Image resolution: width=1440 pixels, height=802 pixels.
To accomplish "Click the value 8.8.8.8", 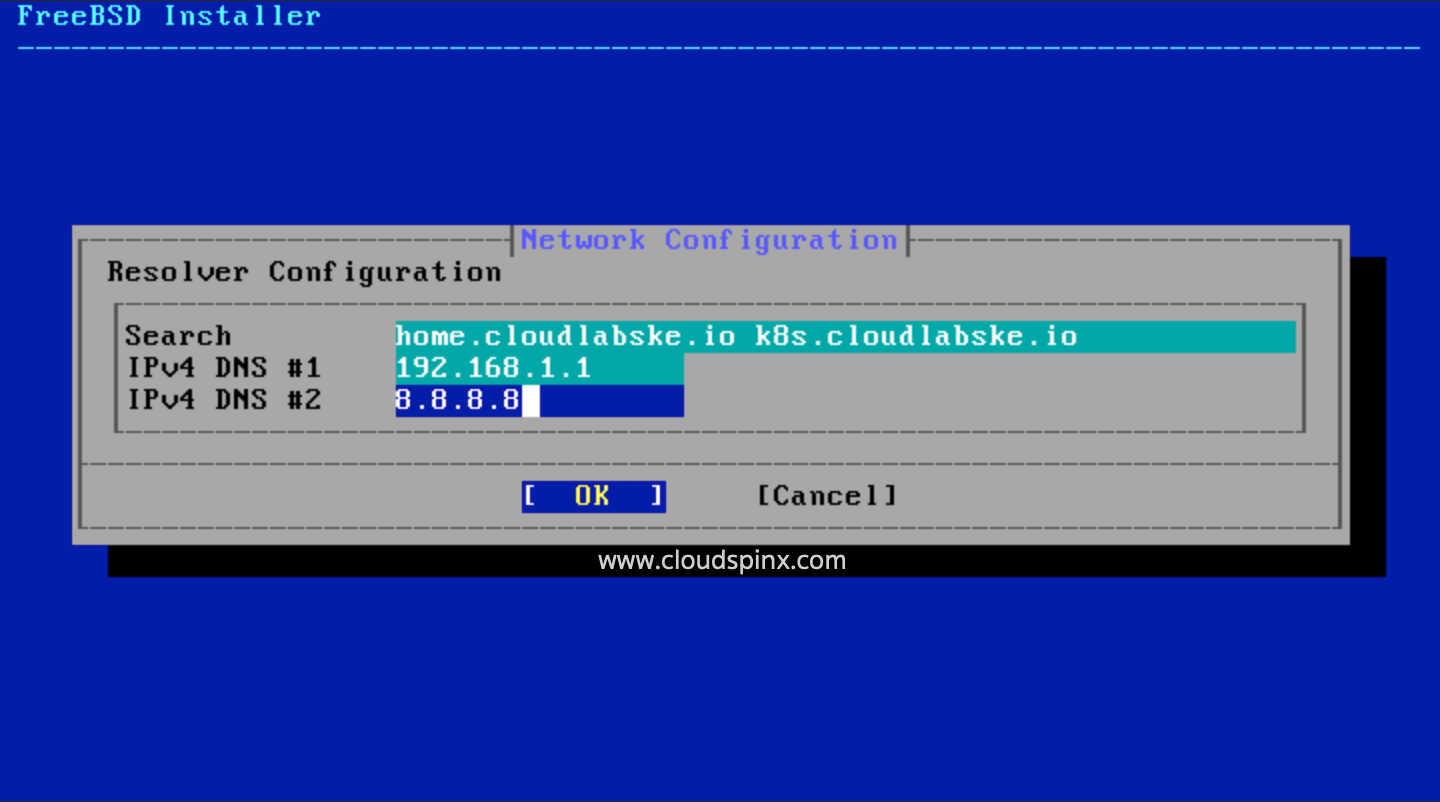I will pos(455,399).
